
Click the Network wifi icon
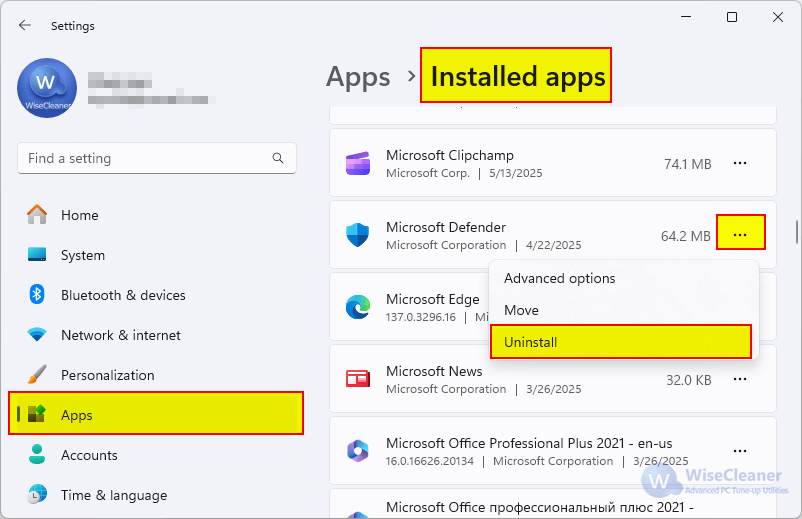pyautogui.click(x=37, y=335)
